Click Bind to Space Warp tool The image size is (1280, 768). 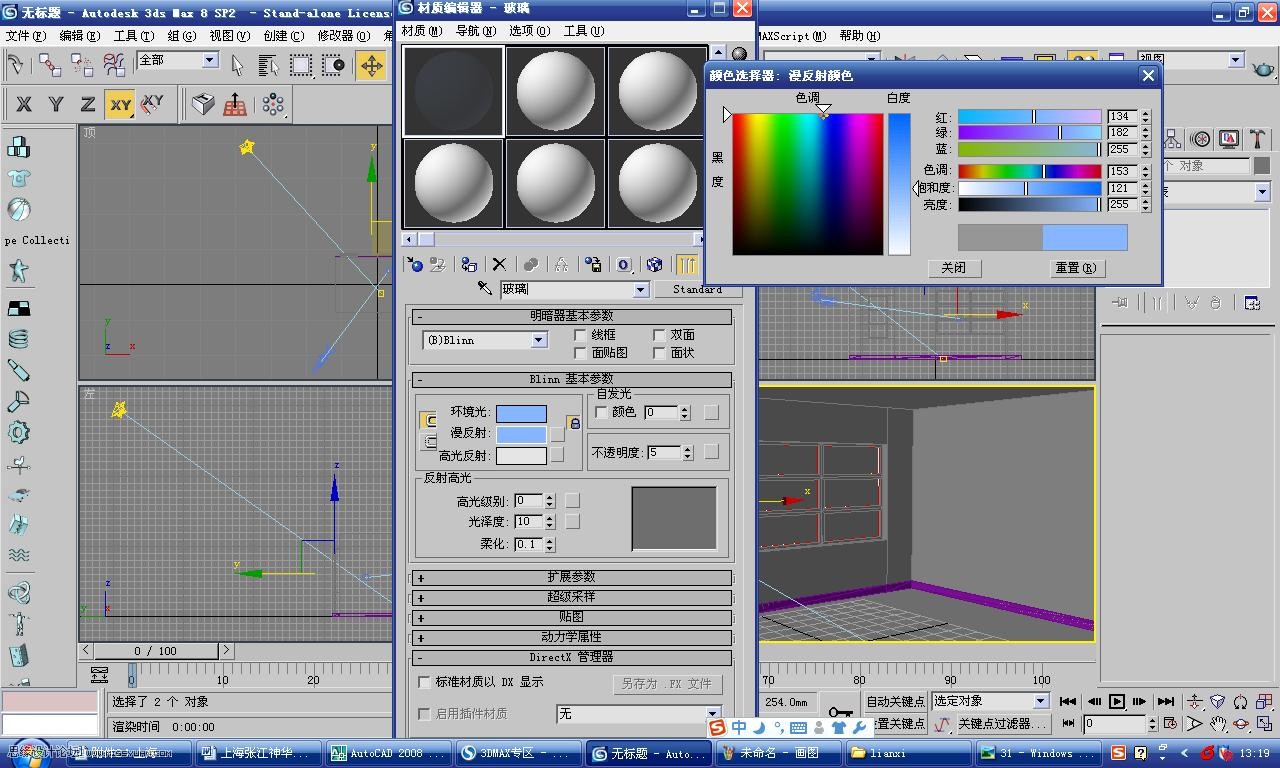[x=114, y=66]
